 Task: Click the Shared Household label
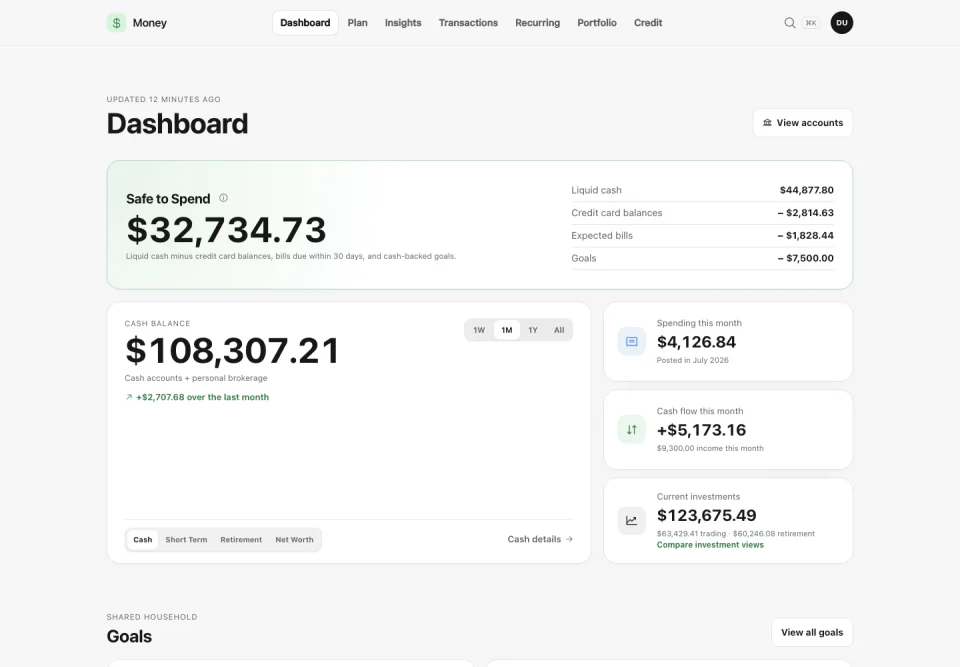[152, 617]
